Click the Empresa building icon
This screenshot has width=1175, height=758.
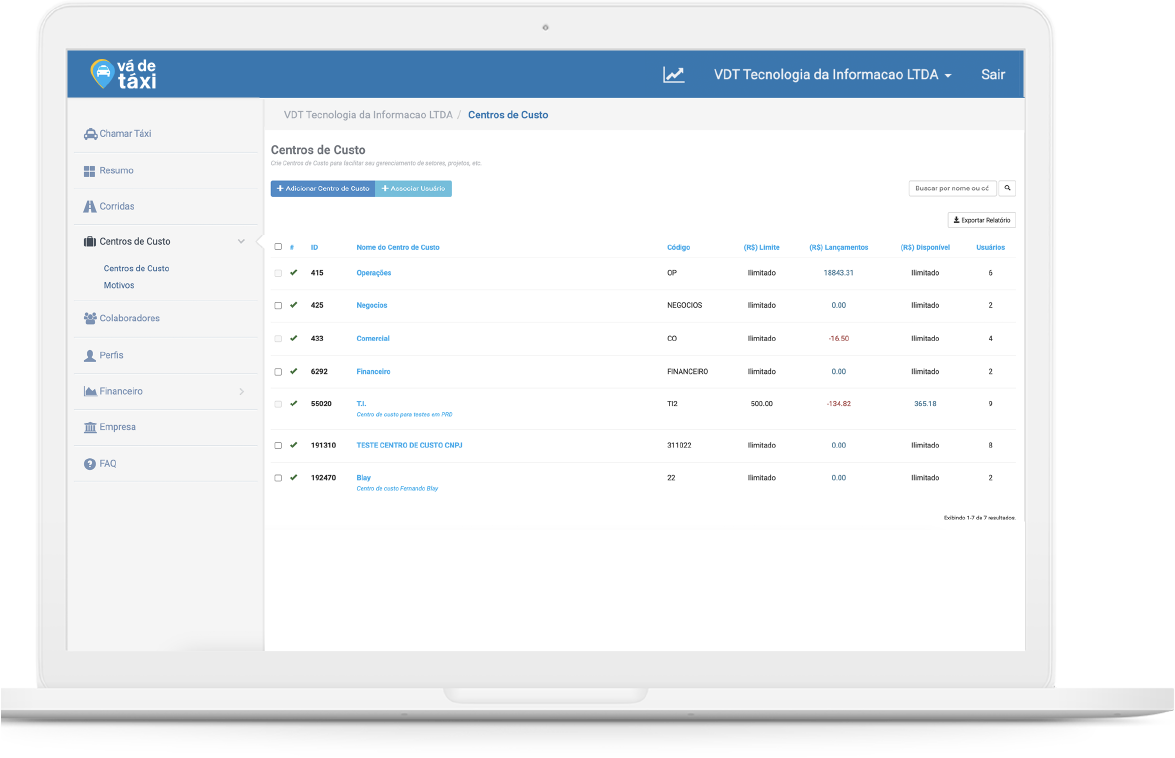coord(90,428)
